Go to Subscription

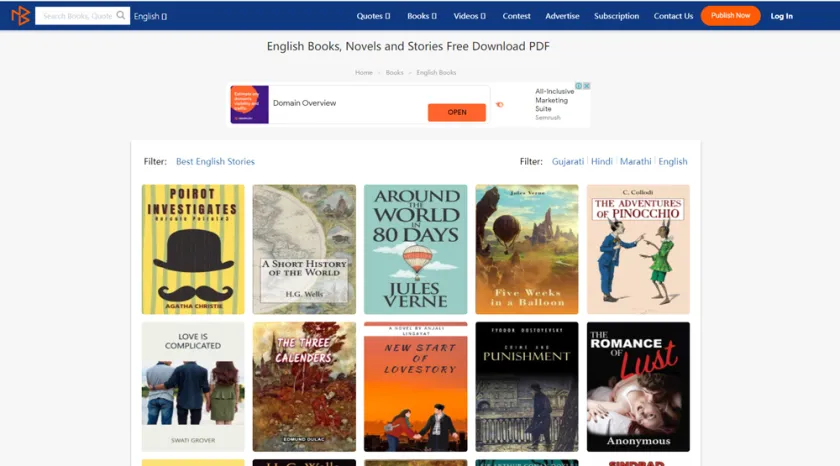pos(616,16)
